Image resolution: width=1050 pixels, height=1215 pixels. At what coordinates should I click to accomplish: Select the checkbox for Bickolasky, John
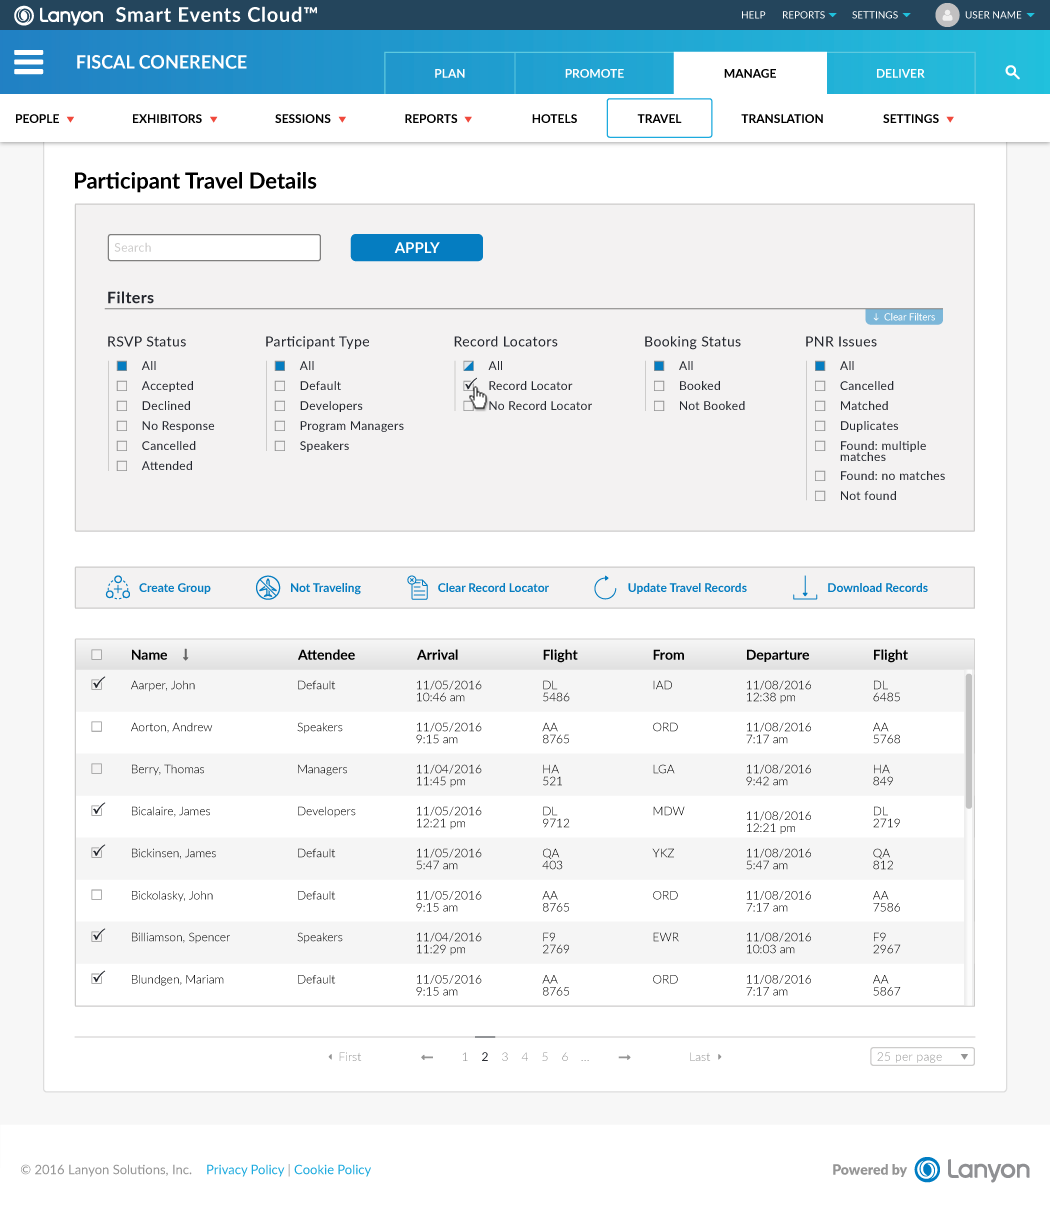pos(97,895)
